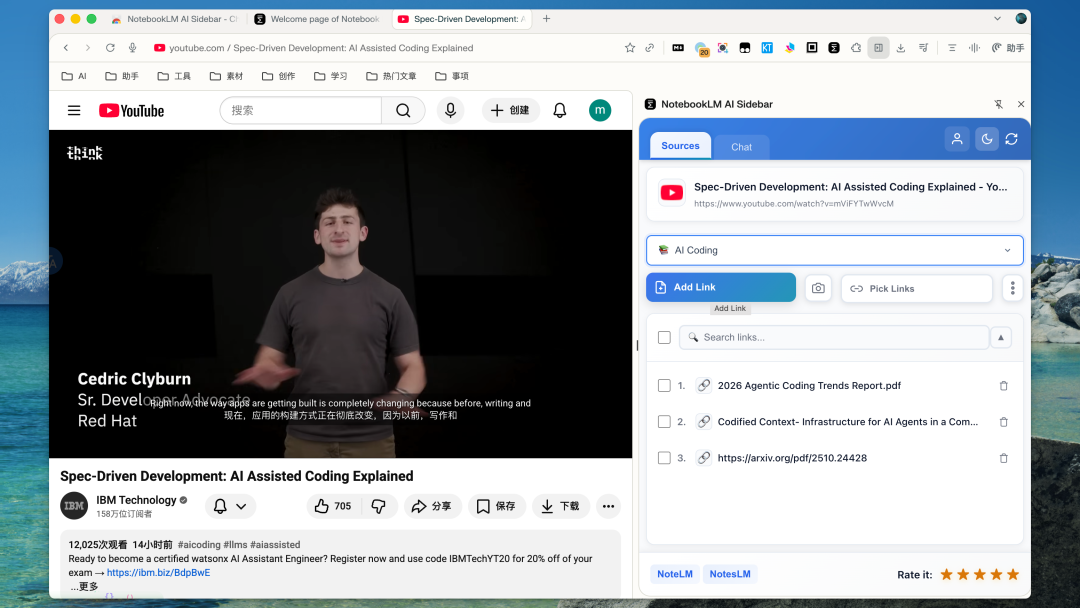Delete the arxiv.org/pdf/2510.24428 link

tap(1004, 458)
